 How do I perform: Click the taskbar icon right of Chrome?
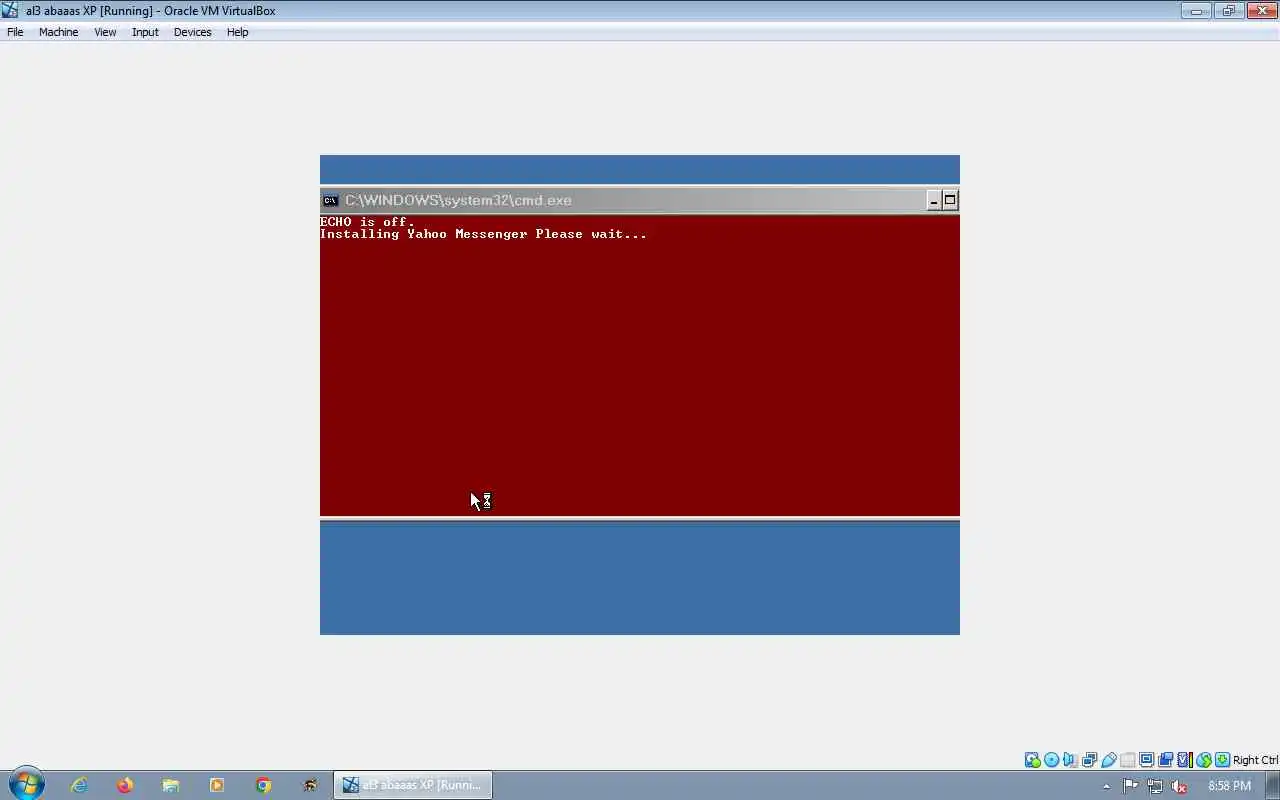pos(309,785)
